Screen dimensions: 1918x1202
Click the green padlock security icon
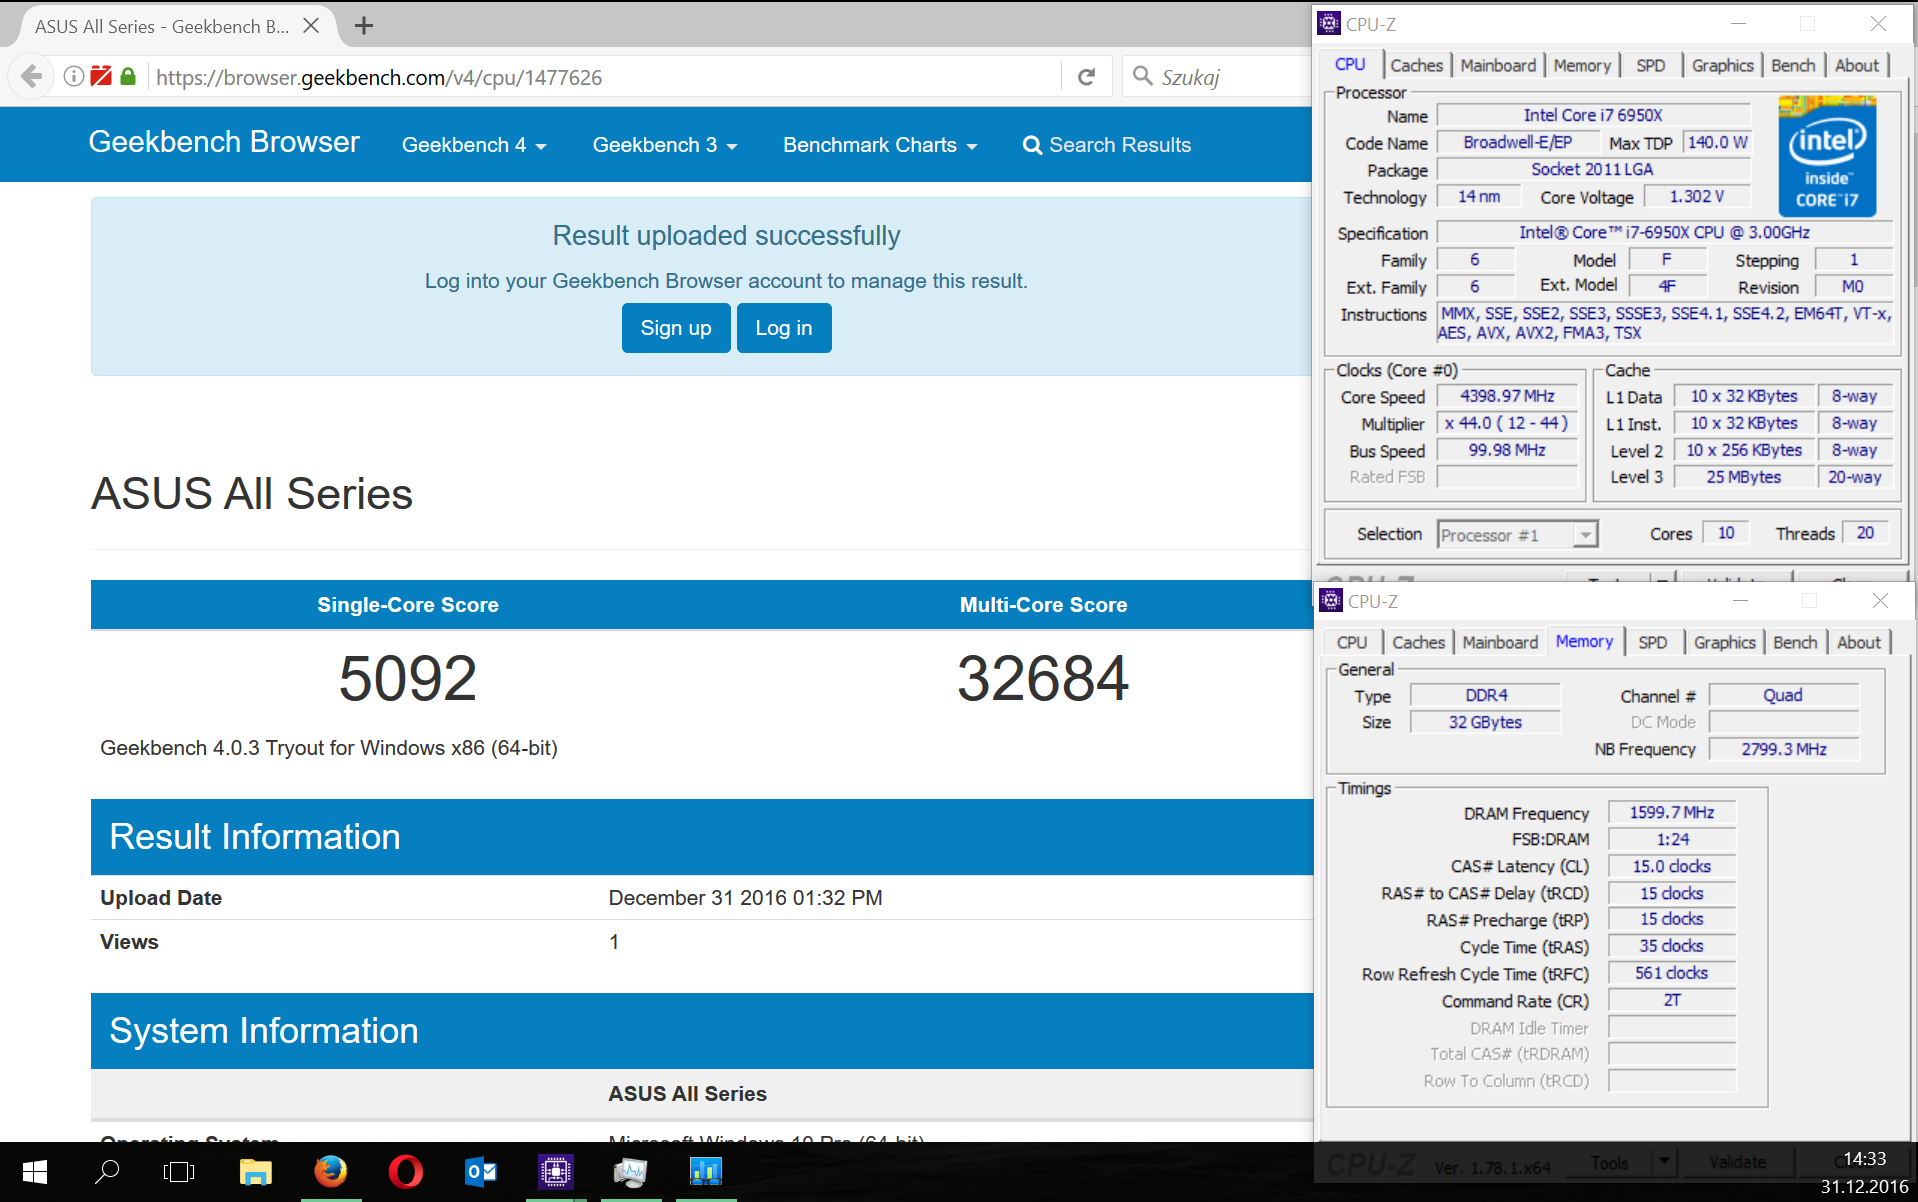[x=128, y=76]
